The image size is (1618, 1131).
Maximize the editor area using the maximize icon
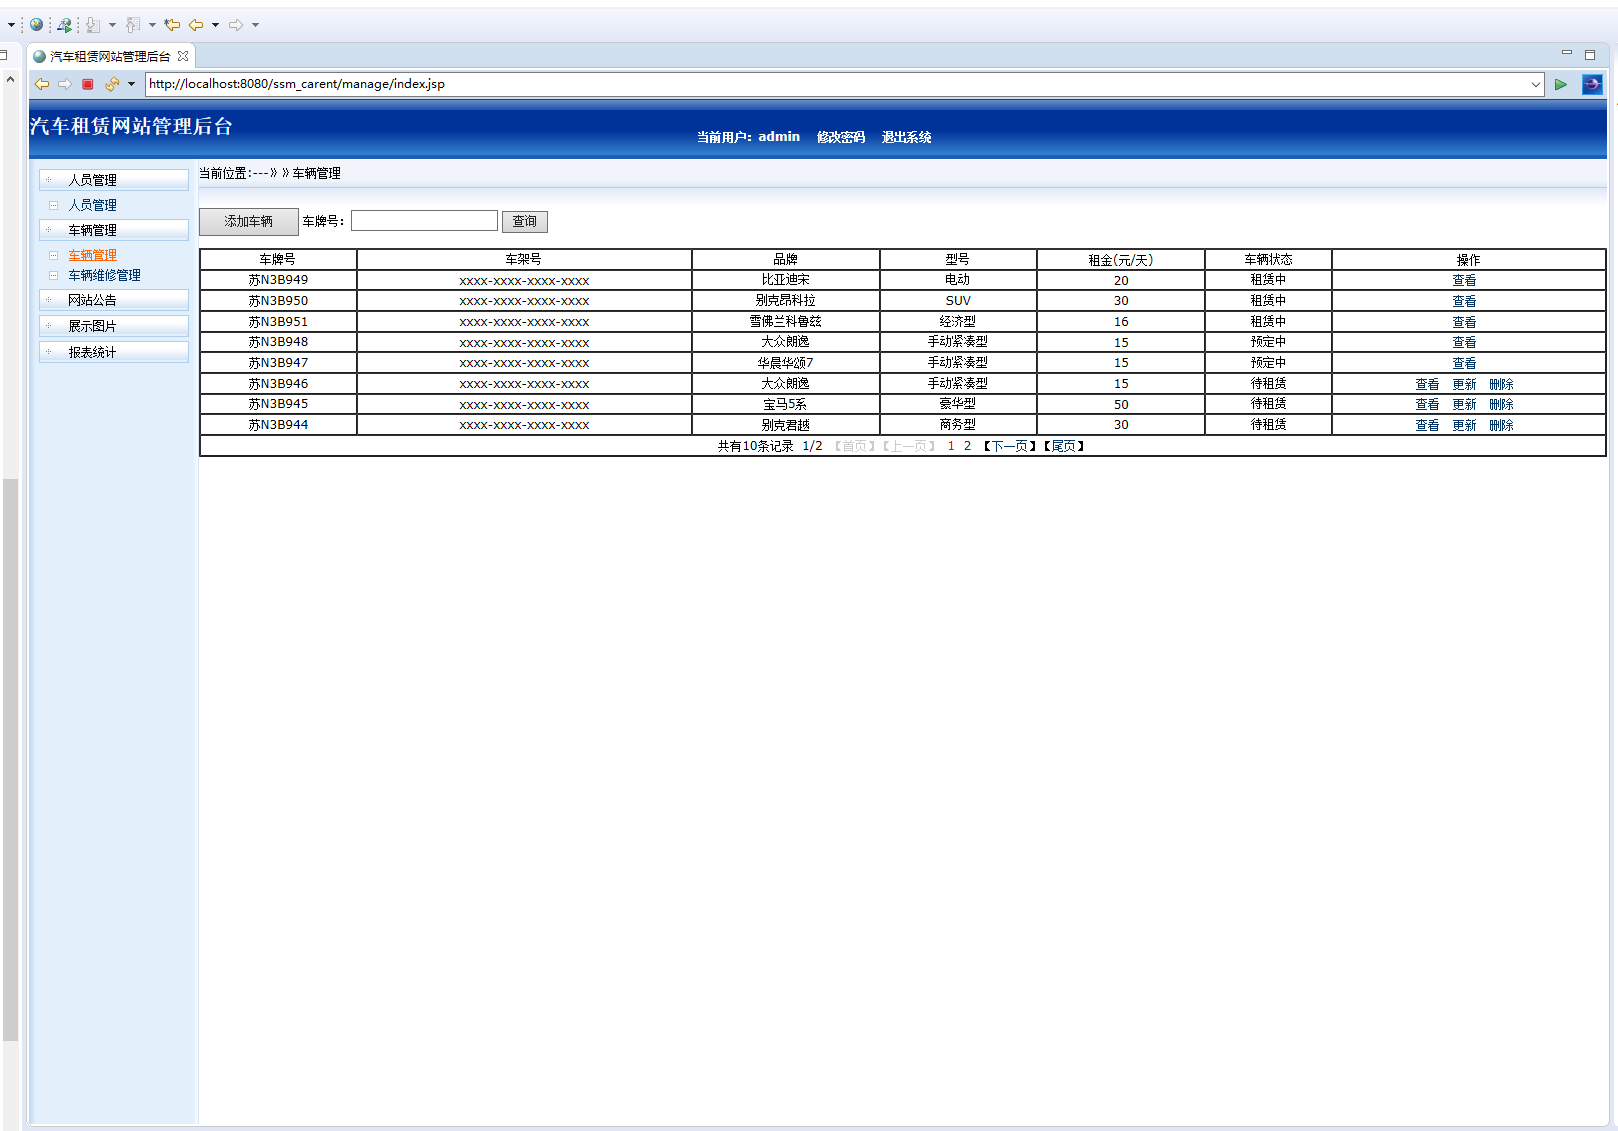click(1590, 55)
